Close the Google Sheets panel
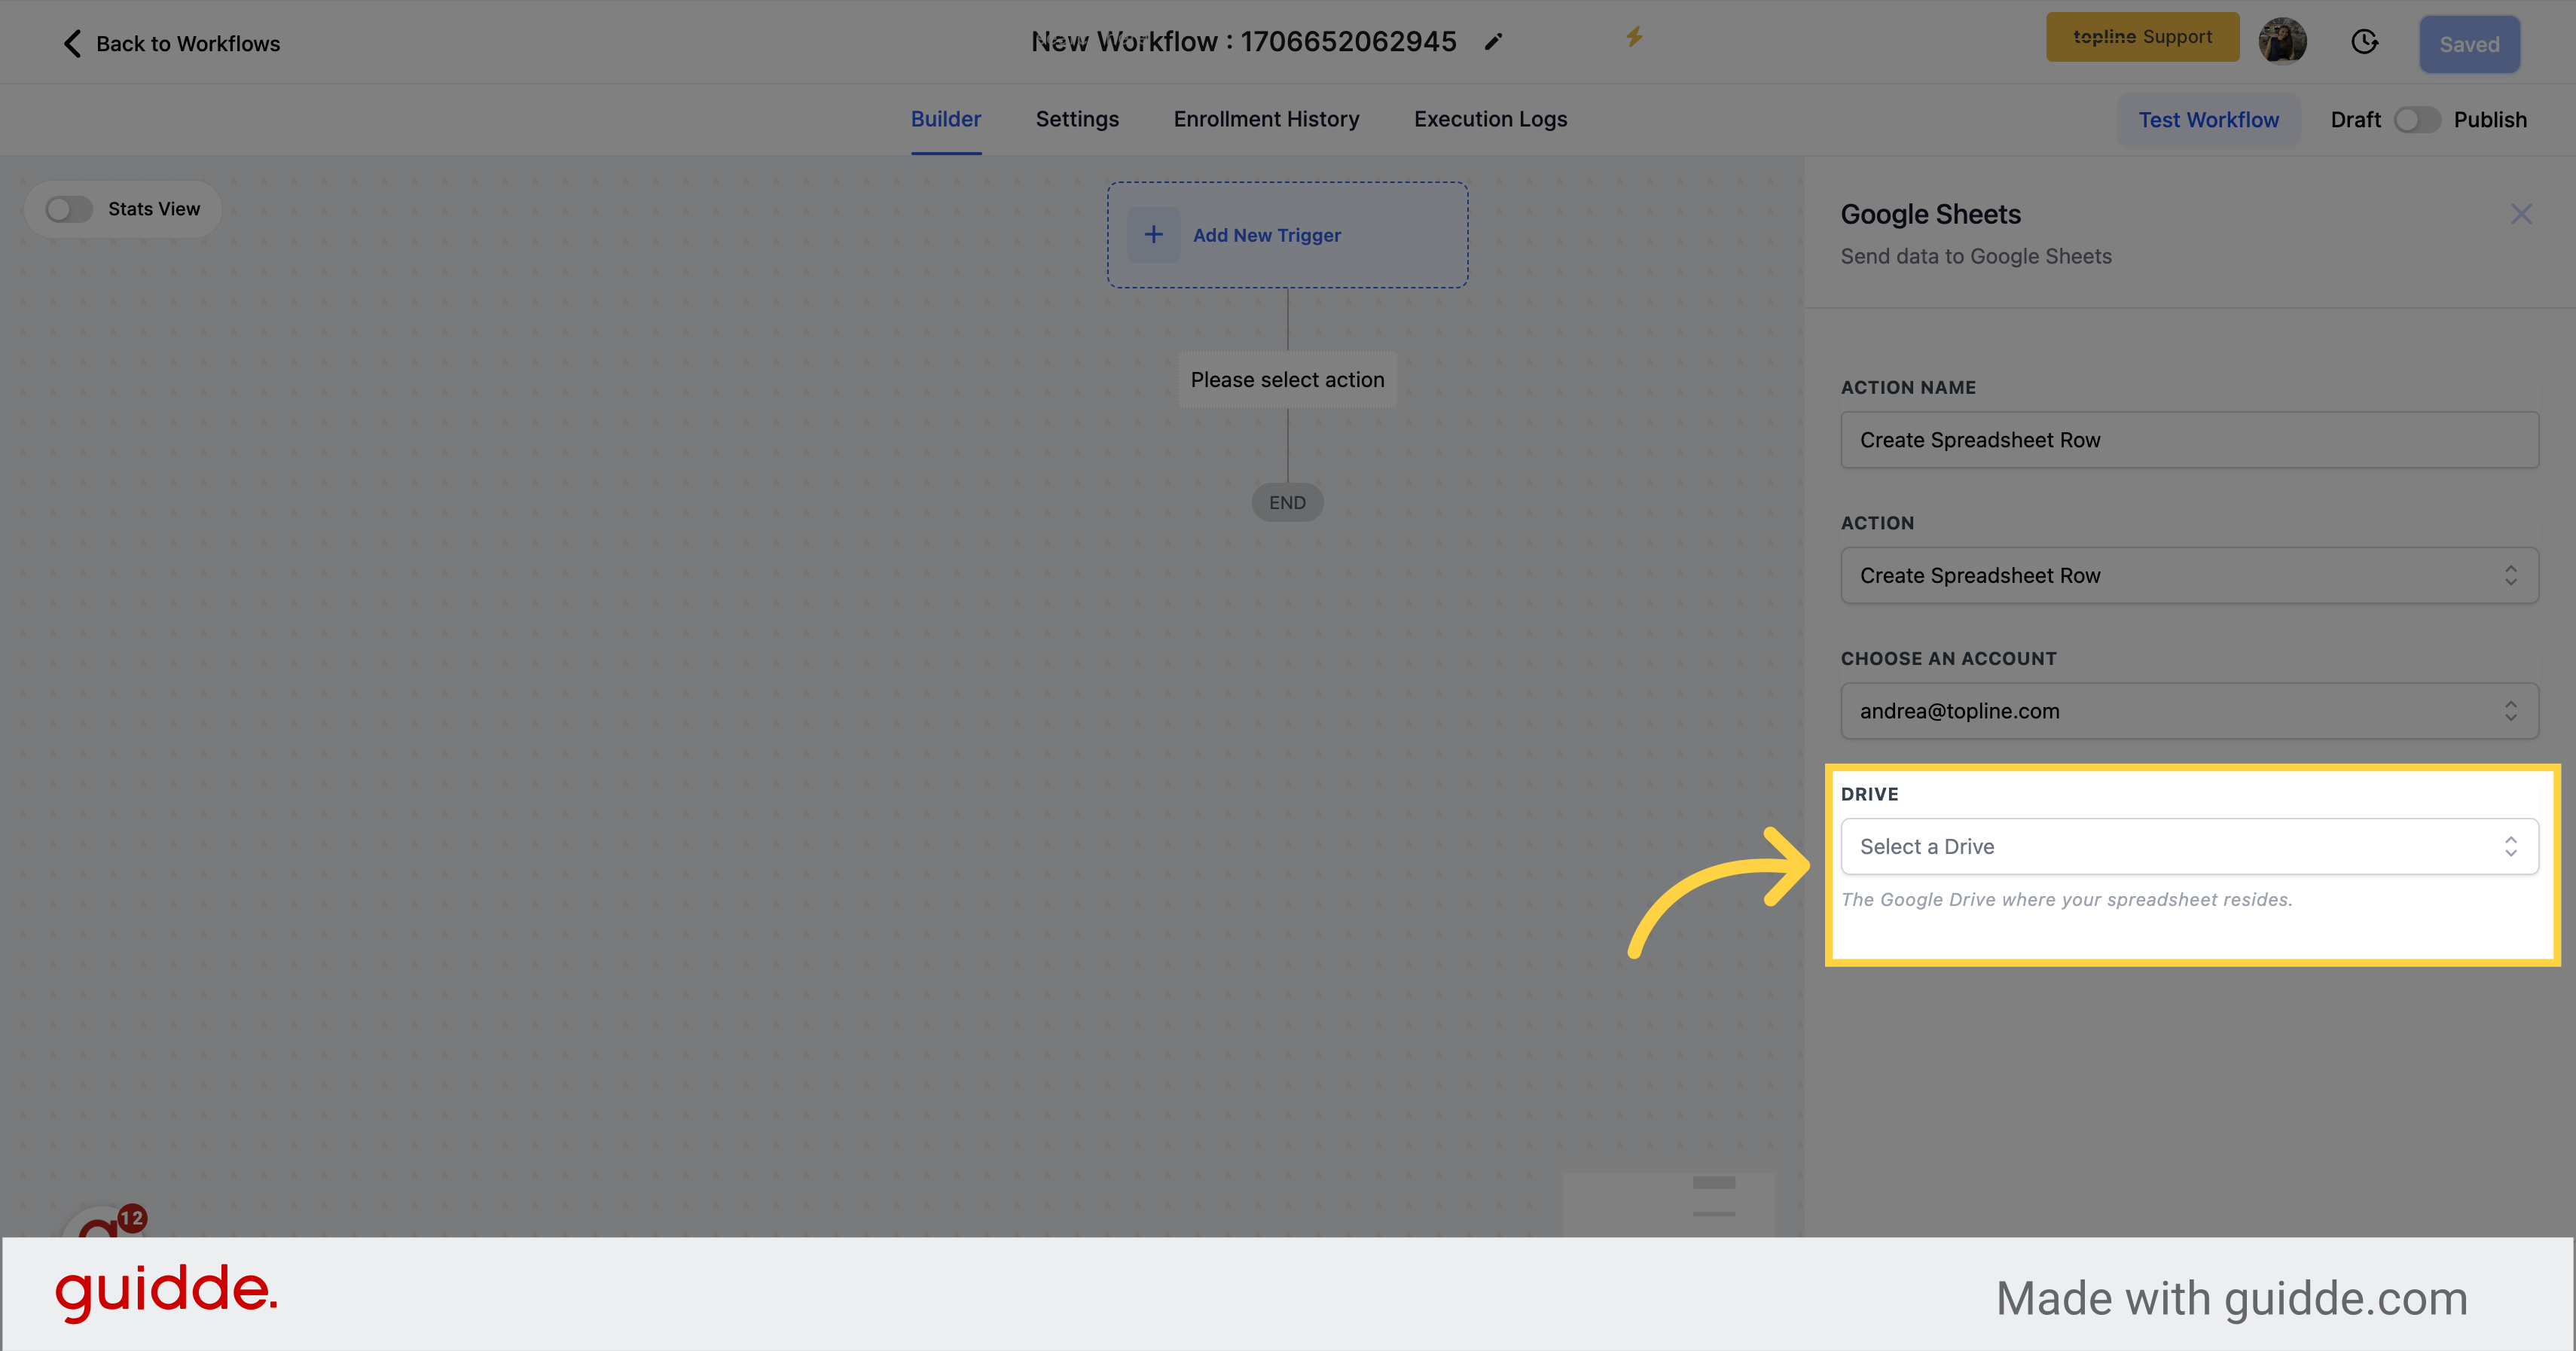The height and width of the screenshot is (1351, 2576). point(2520,214)
